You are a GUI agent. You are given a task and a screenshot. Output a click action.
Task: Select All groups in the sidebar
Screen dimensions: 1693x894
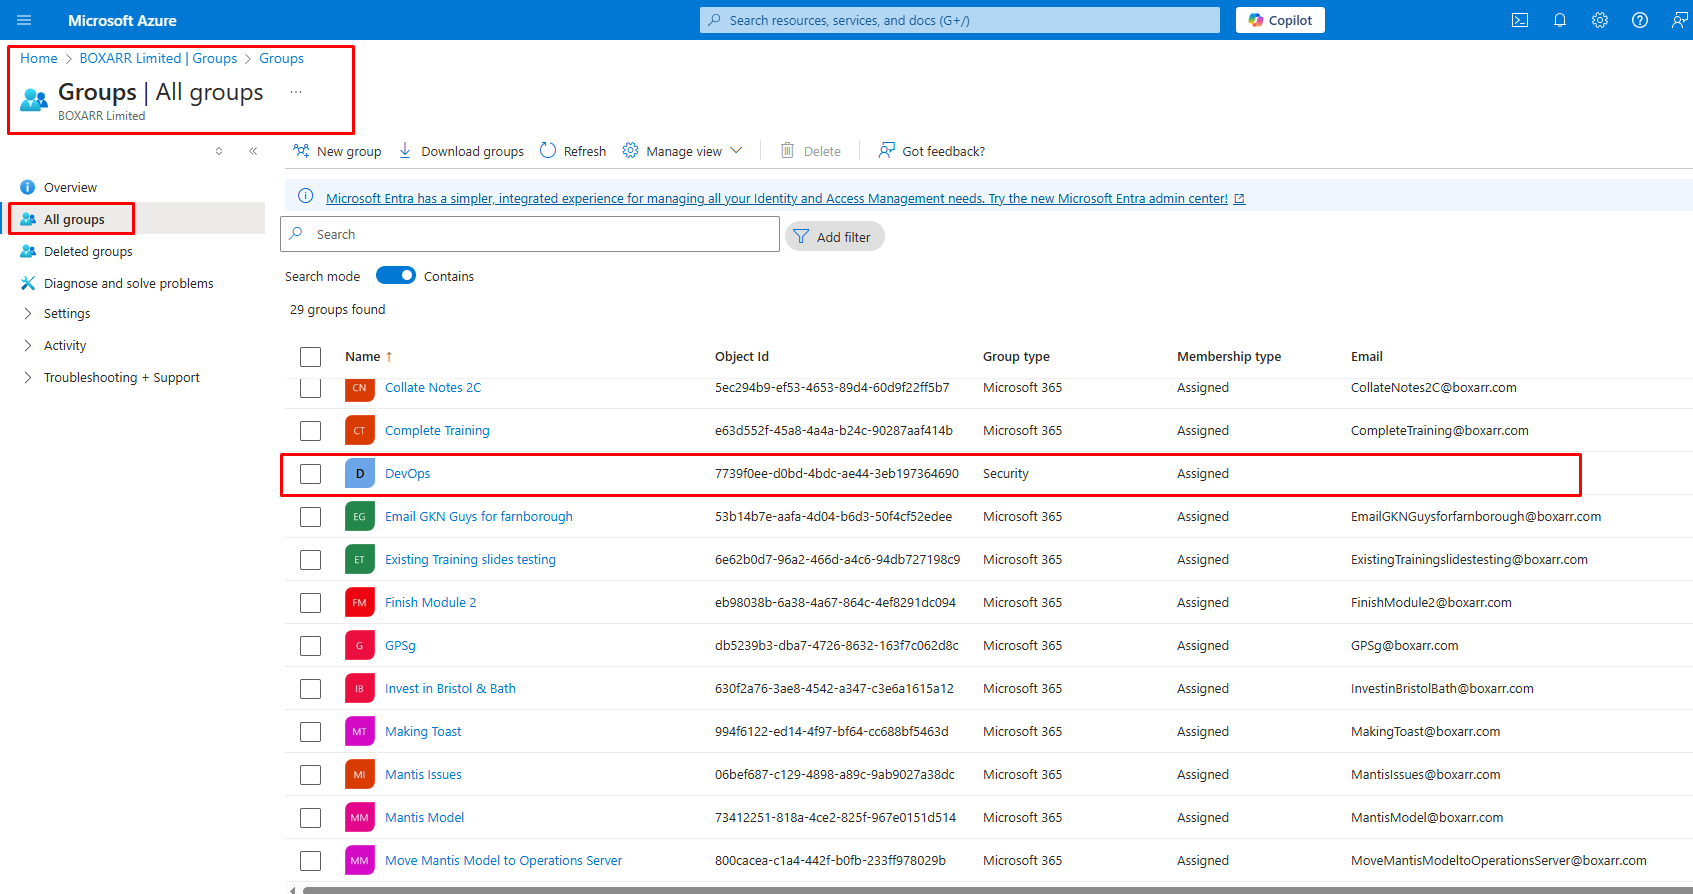[74, 219]
